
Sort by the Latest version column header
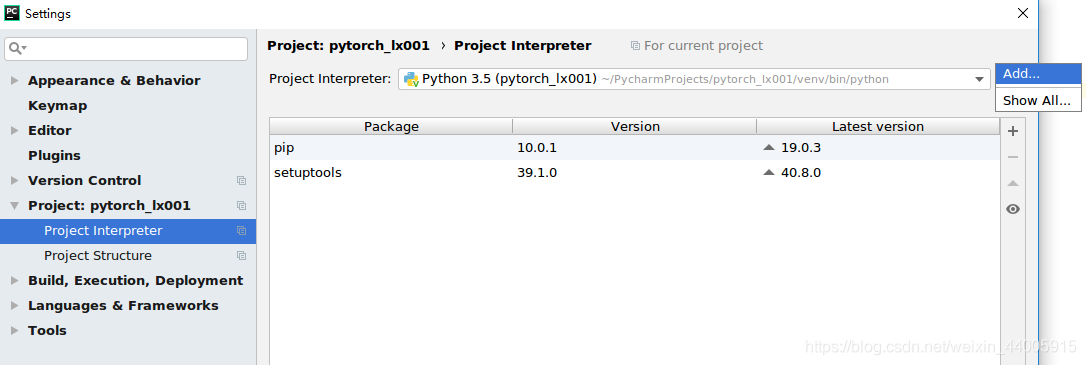click(x=878, y=126)
